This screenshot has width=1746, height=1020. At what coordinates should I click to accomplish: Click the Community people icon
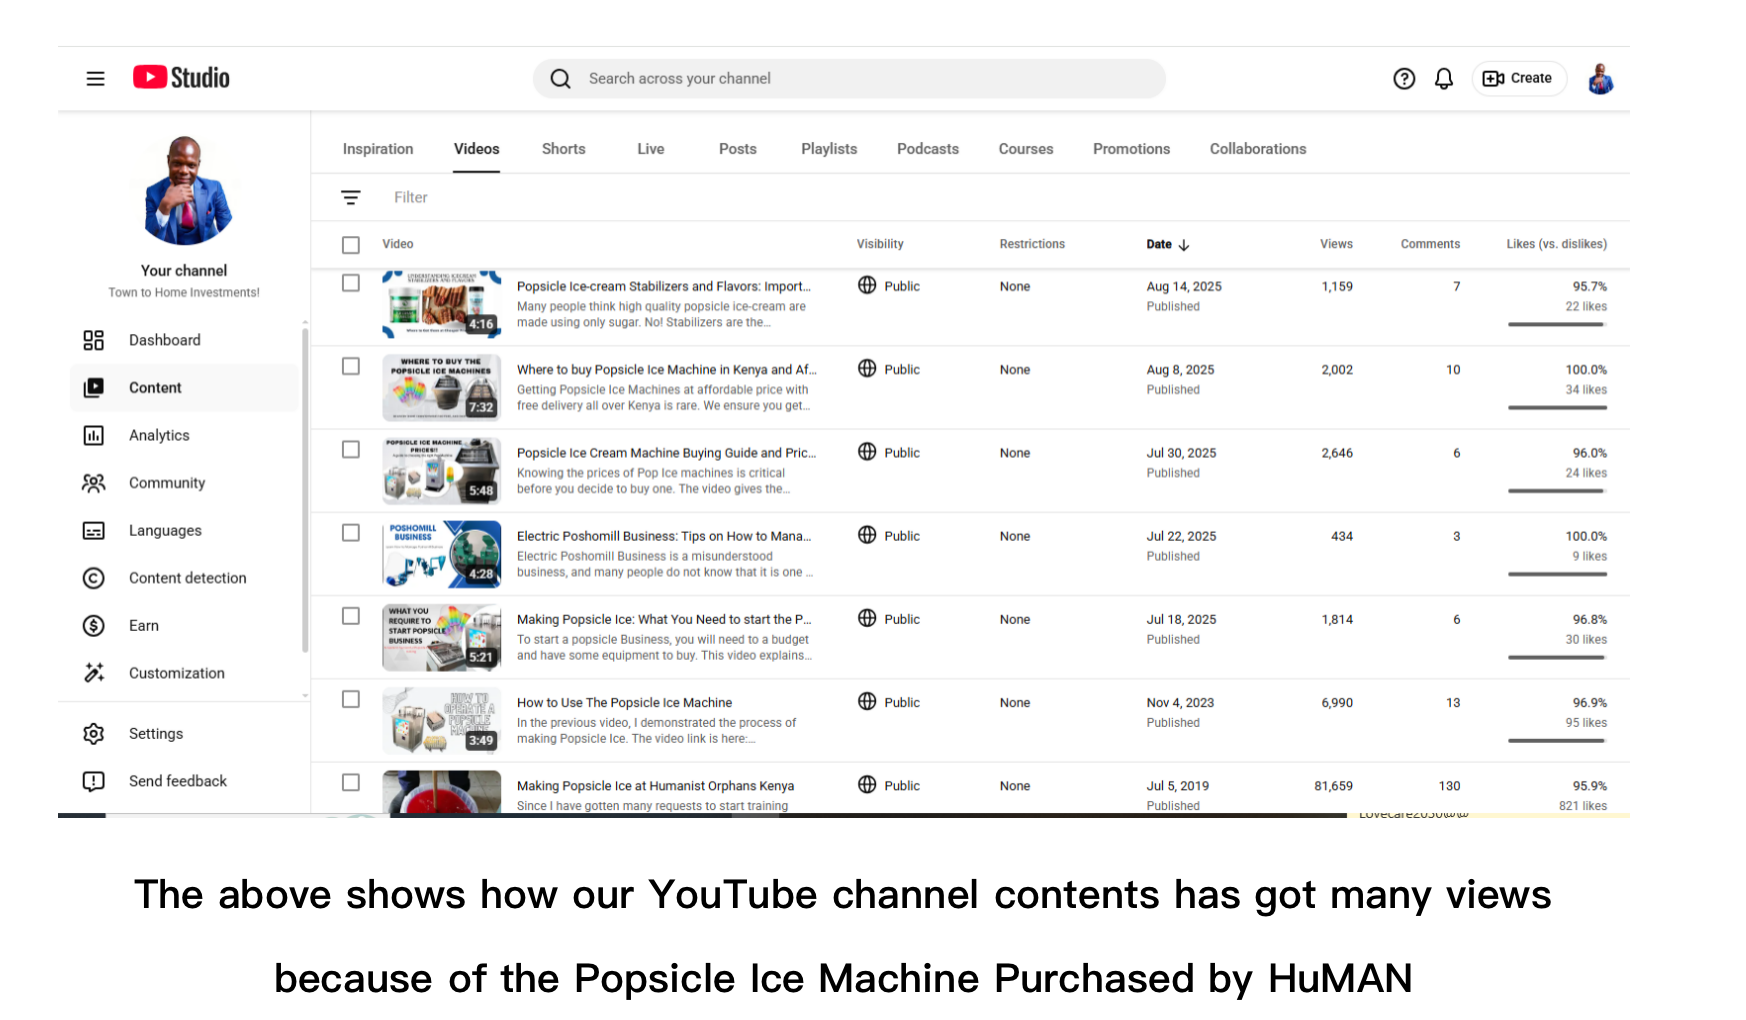[93, 482]
